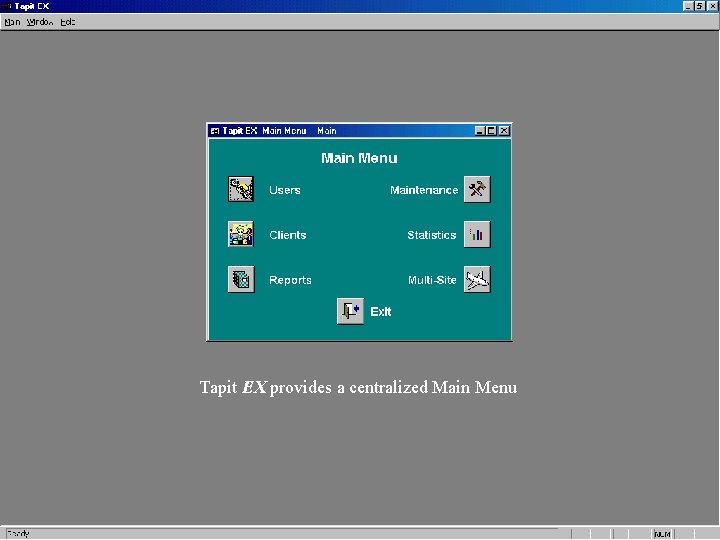Image resolution: width=720 pixels, height=540 pixels.
Task: Open the menu right of Window
Action: tap(68, 22)
